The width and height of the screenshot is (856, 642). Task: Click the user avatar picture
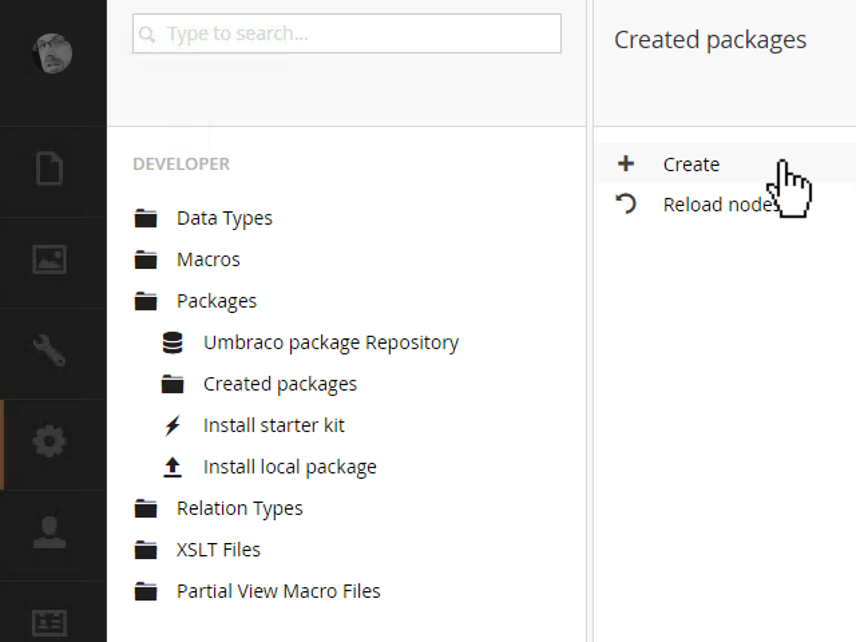[x=51, y=53]
